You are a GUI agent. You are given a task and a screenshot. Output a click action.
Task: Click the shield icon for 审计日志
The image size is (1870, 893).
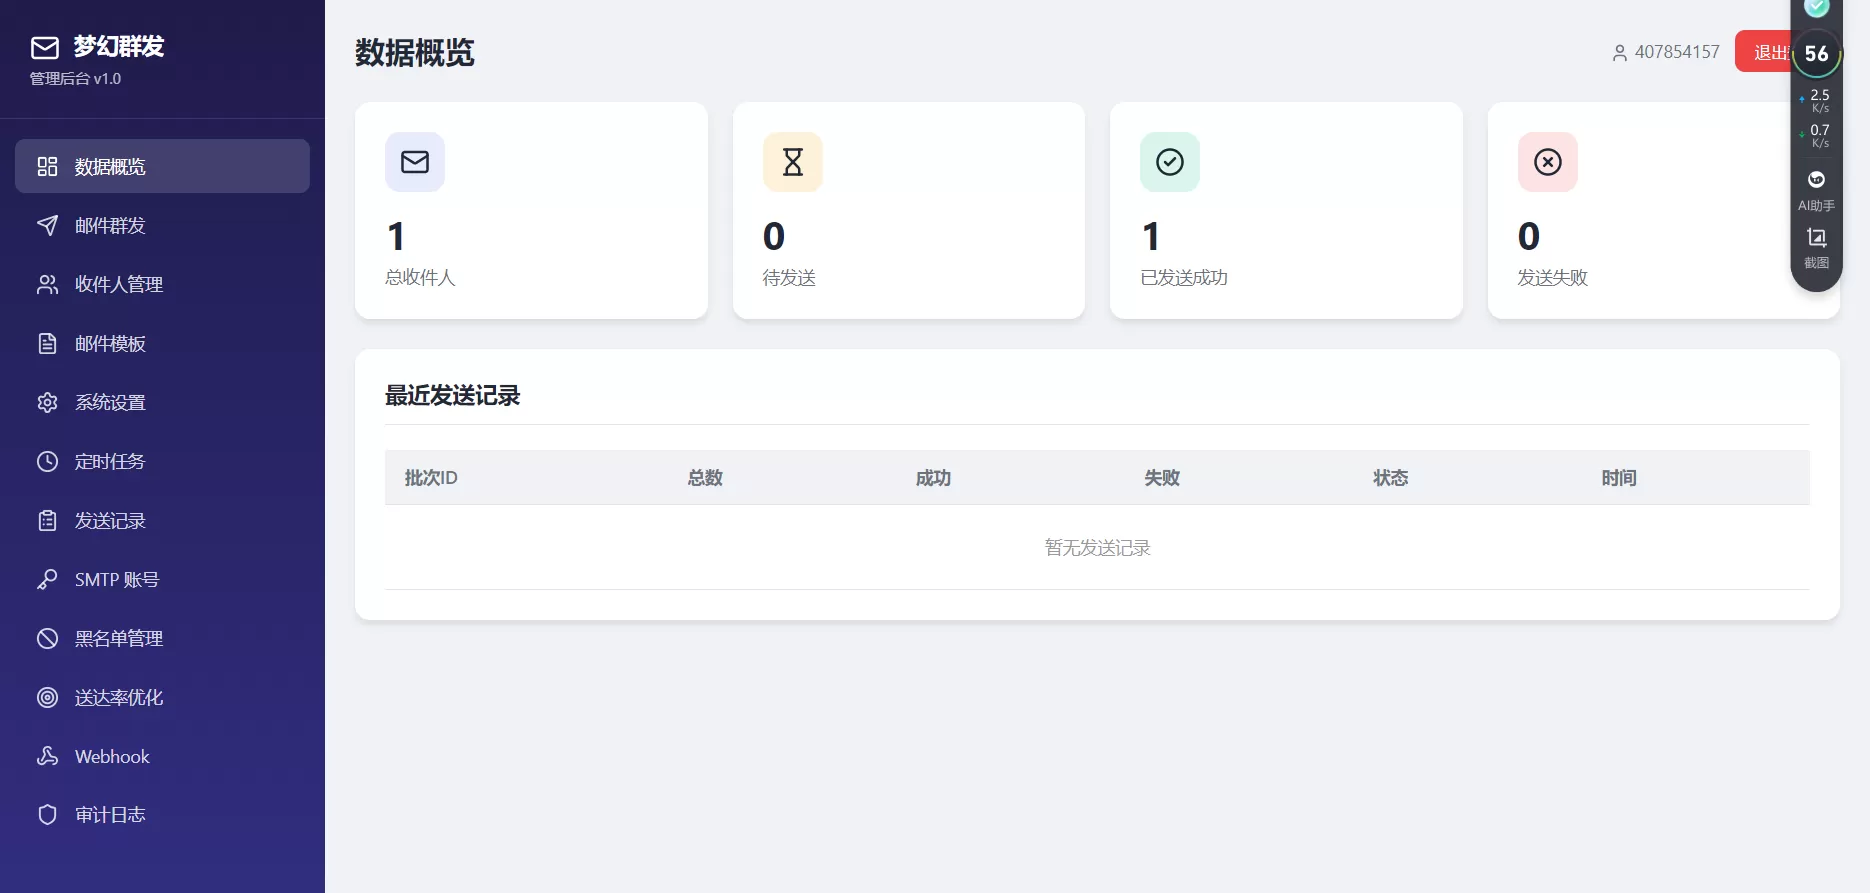(47, 814)
